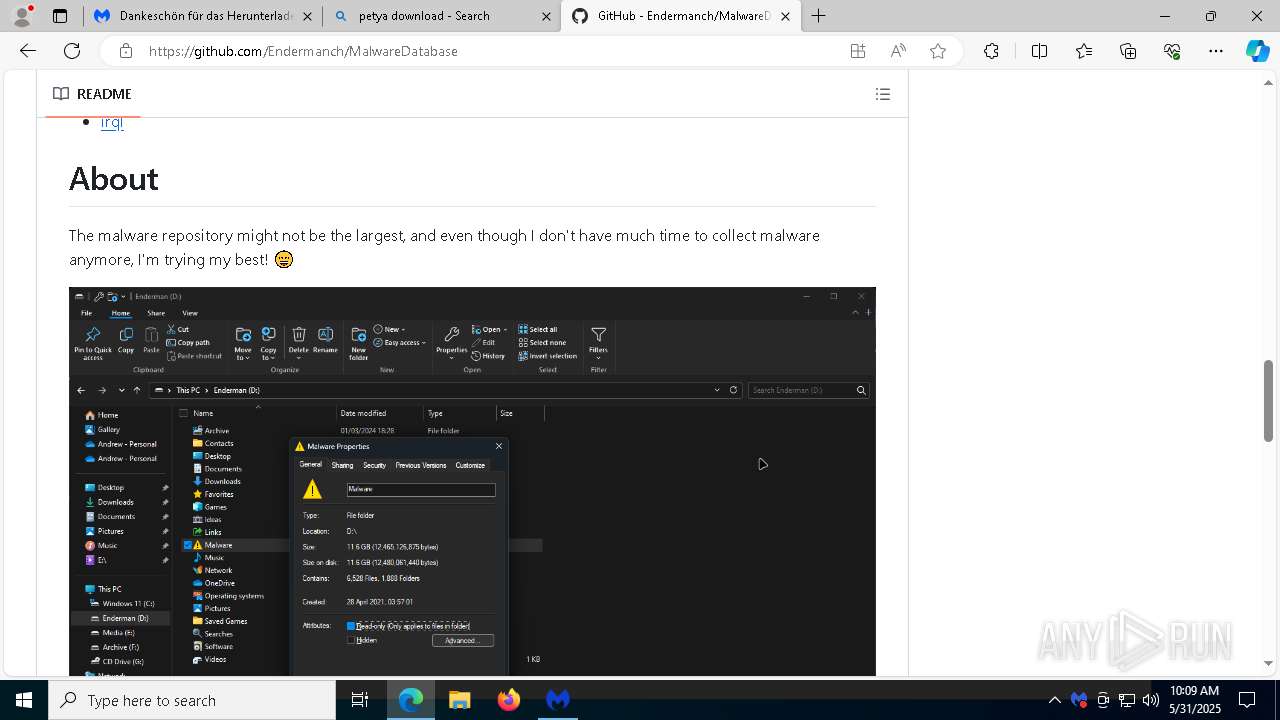Open the Windows Start menu
1280x720 pixels.
click(x=24, y=700)
